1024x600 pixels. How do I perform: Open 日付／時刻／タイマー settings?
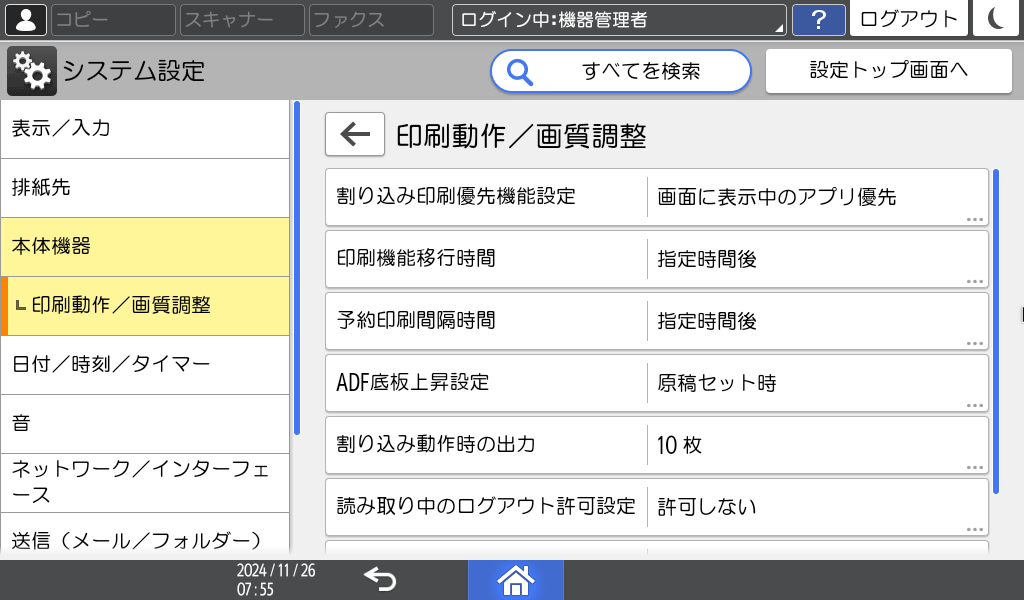point(146,365)
